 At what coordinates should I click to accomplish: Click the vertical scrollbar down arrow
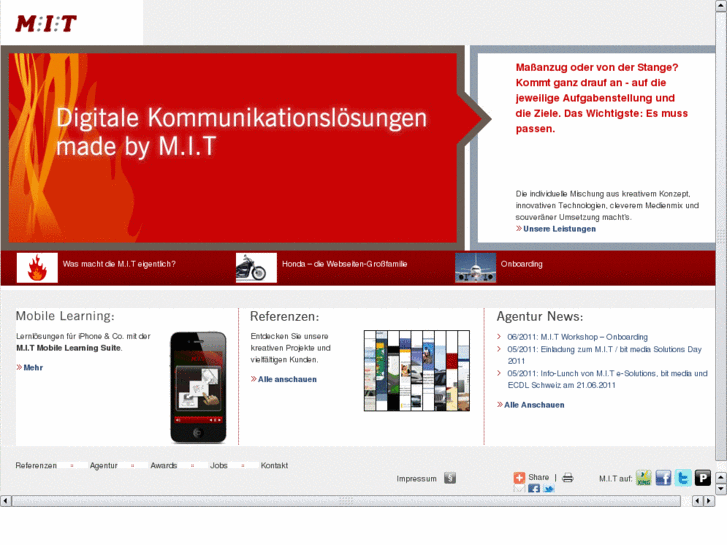click(x=721, y=488)
